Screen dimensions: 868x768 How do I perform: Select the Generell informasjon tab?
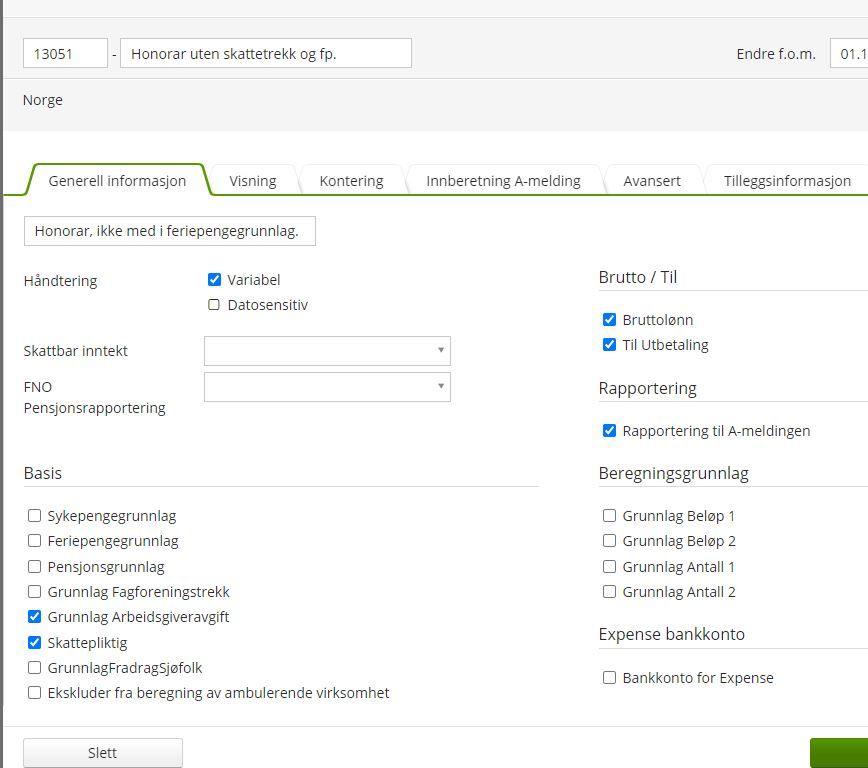point(117,181)
